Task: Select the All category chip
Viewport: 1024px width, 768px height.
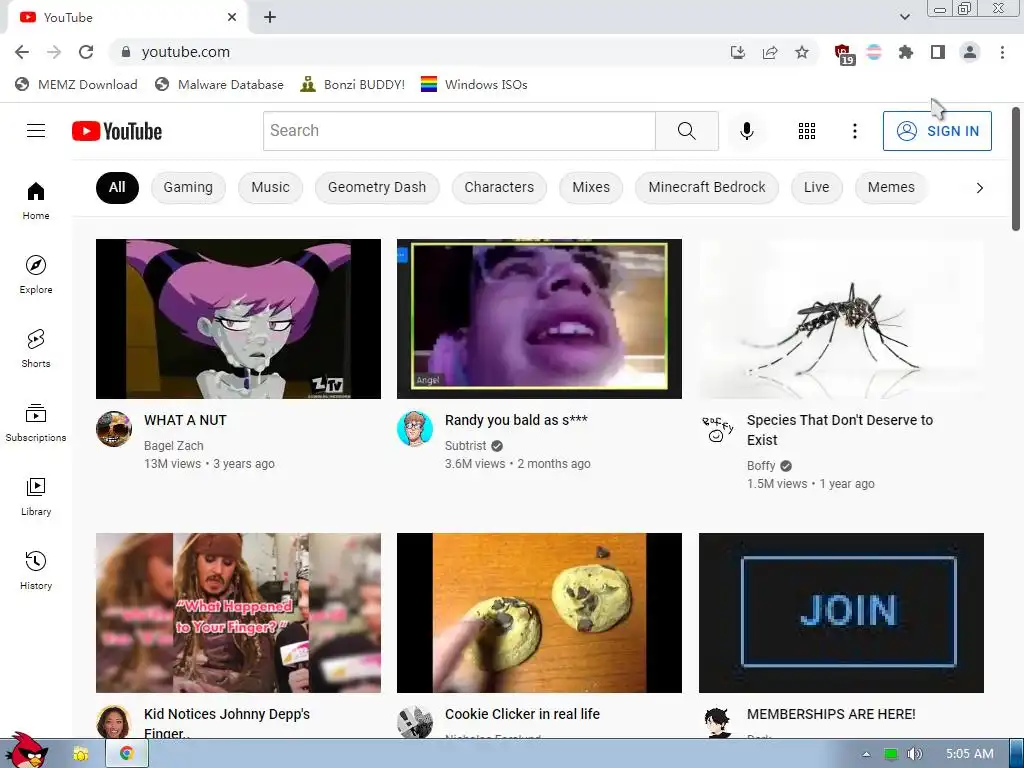Action: tap(117, 187)
